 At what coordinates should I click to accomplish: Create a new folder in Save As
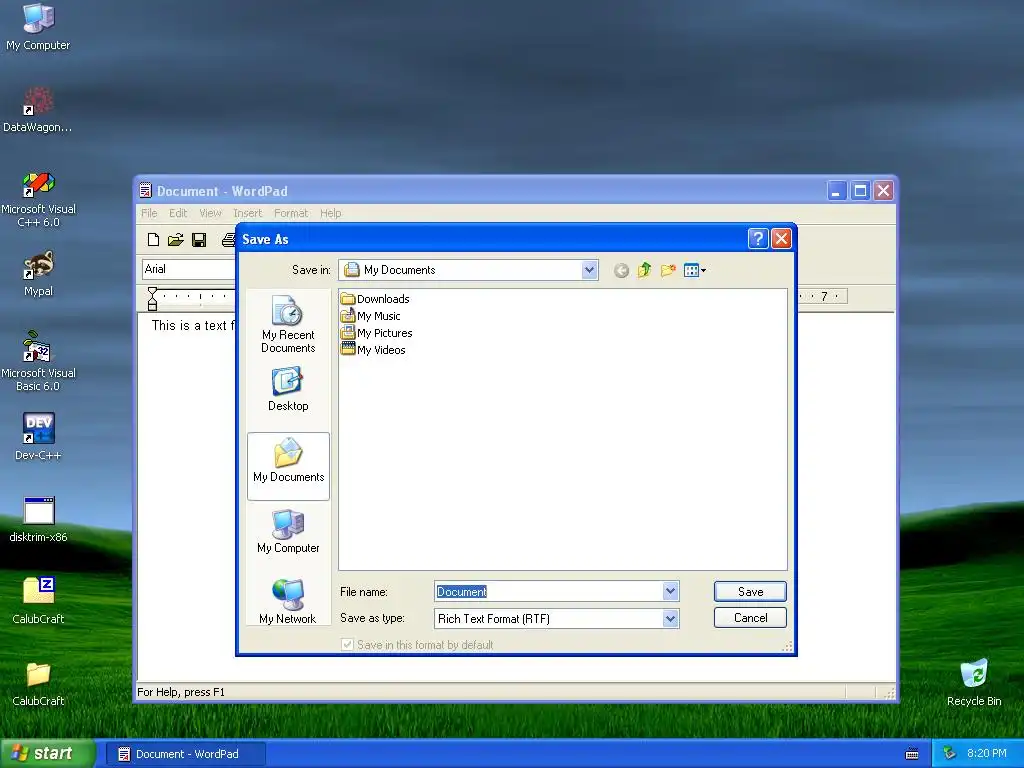[667, 270]
